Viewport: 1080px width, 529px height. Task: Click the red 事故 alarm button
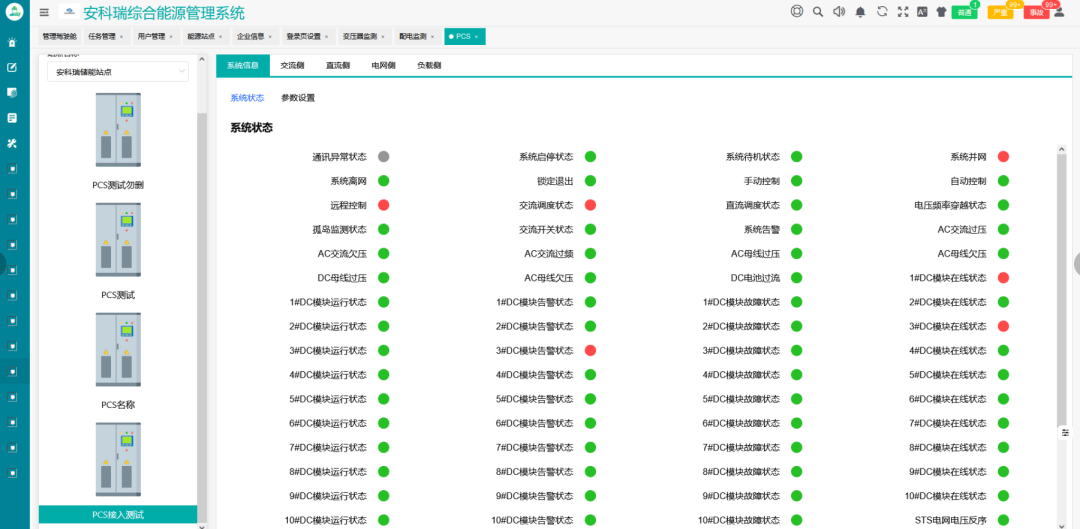coord(1037,12)
